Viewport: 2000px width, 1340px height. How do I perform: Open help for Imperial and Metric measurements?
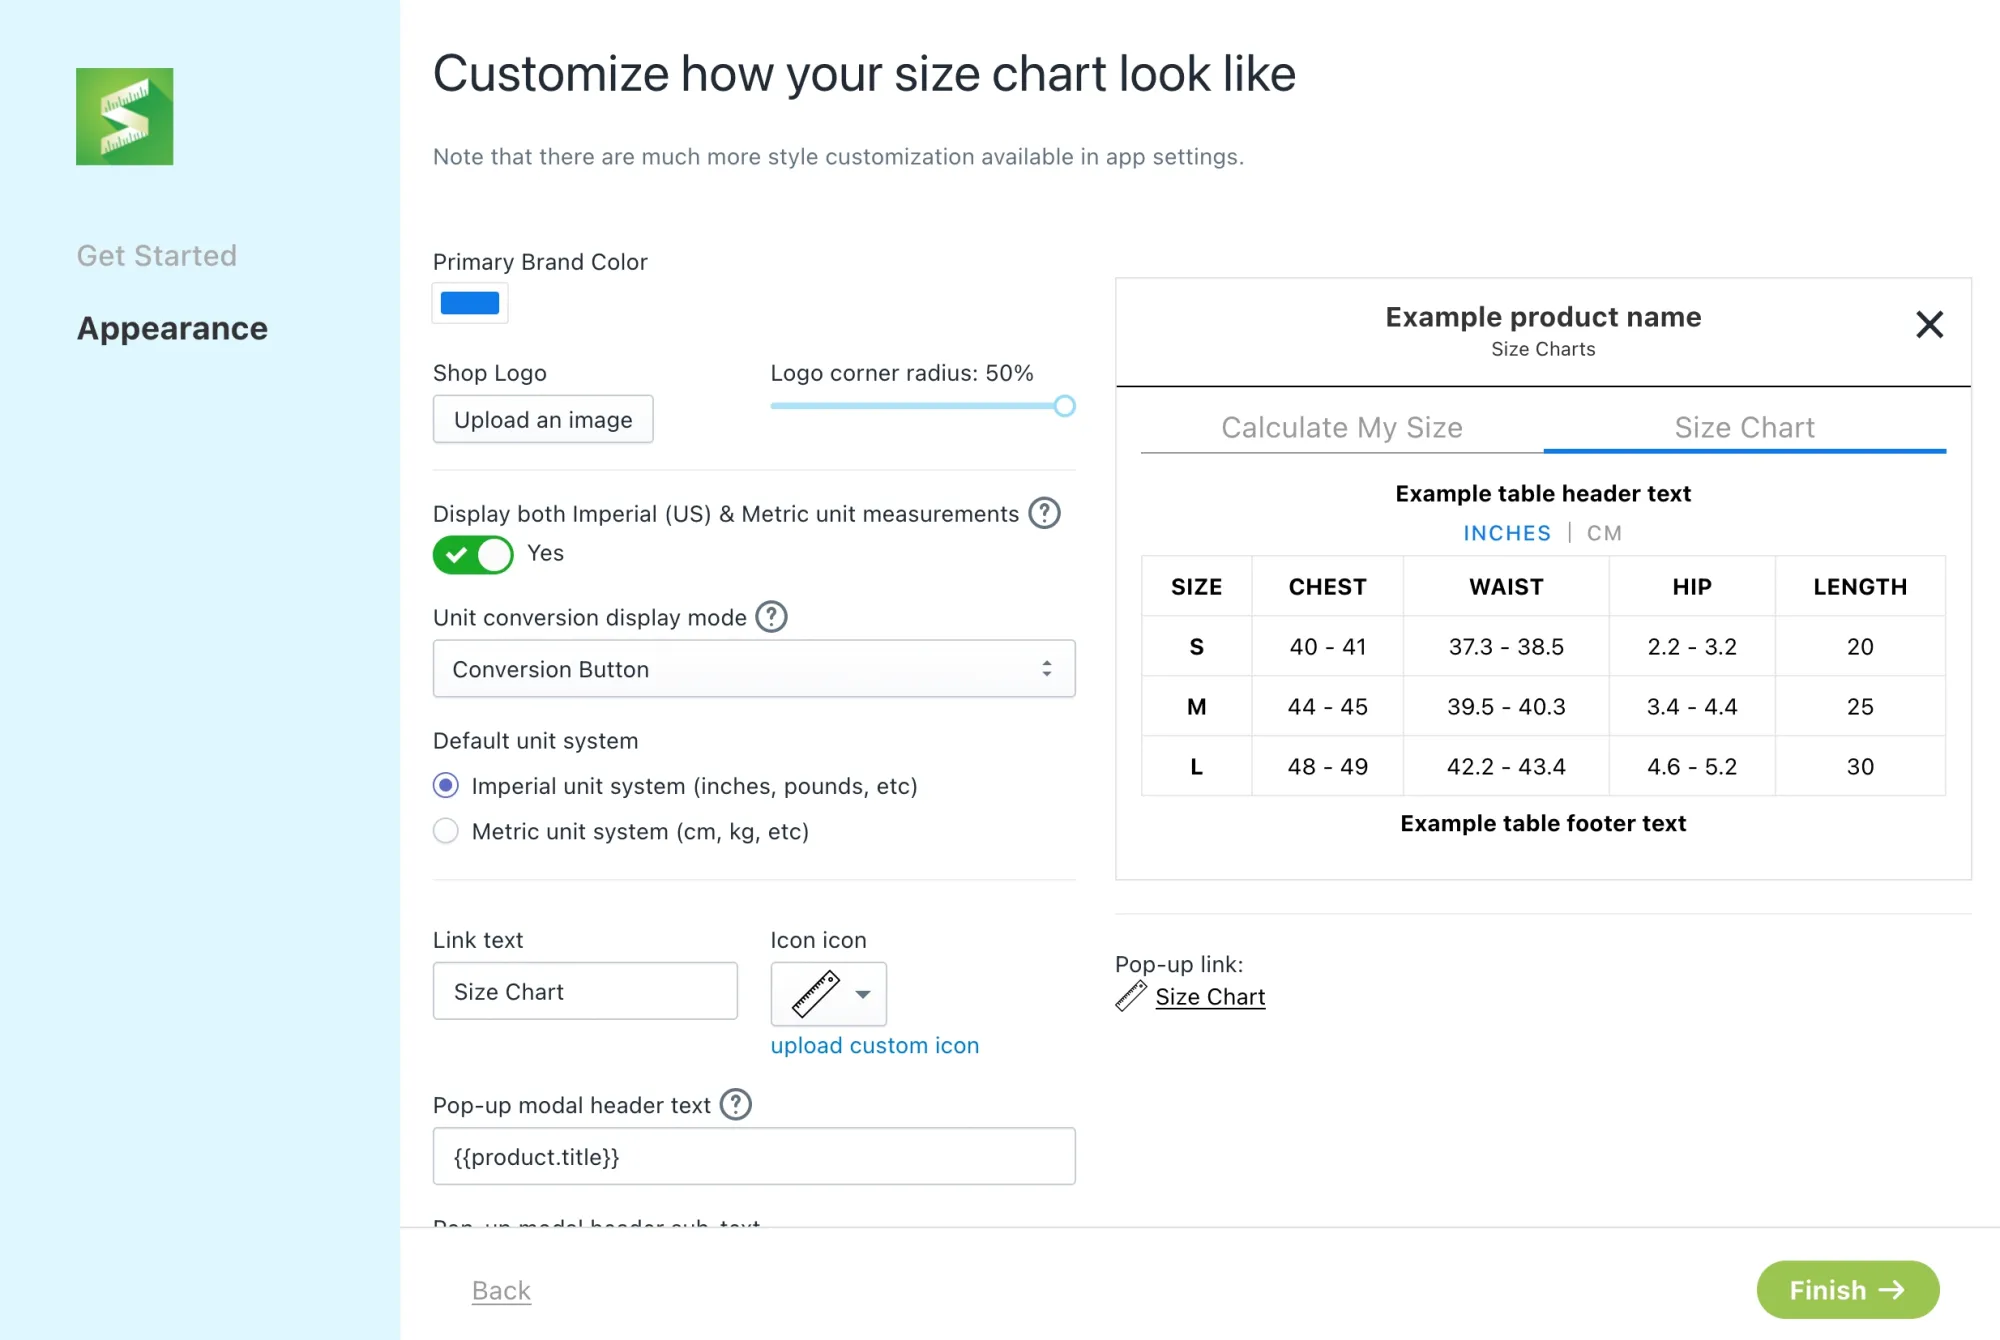click(1044, 513)
